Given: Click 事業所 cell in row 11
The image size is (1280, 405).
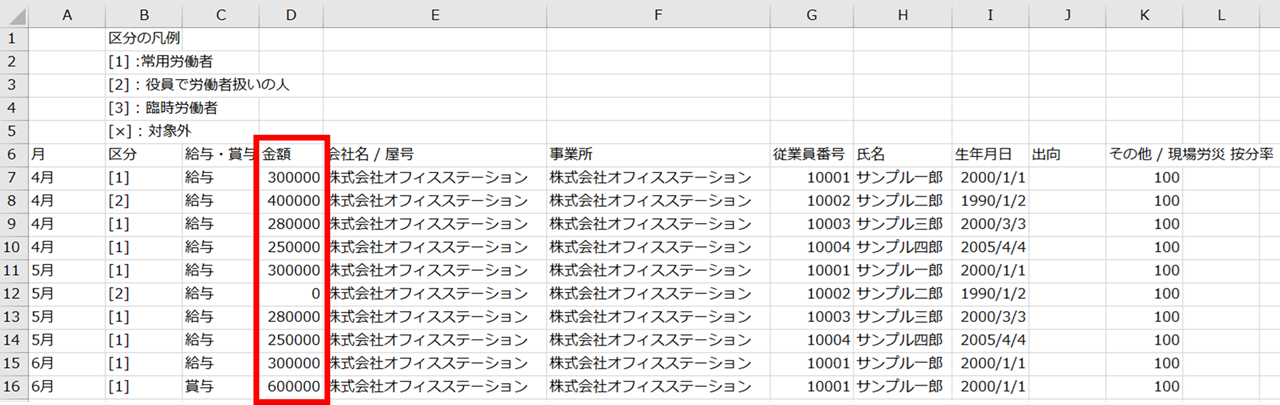Looking at the screenshot, I should pyautogui.click(x=658, y=270).
